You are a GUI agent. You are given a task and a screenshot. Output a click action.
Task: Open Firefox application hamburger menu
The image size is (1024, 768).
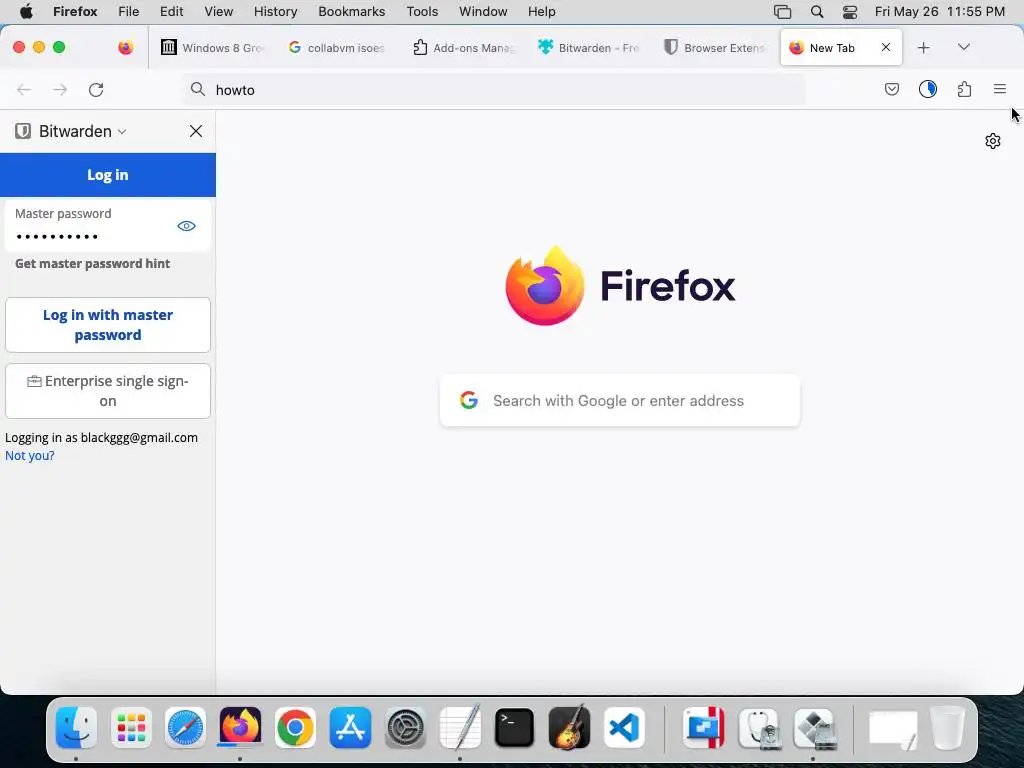tap(1000, 89)
